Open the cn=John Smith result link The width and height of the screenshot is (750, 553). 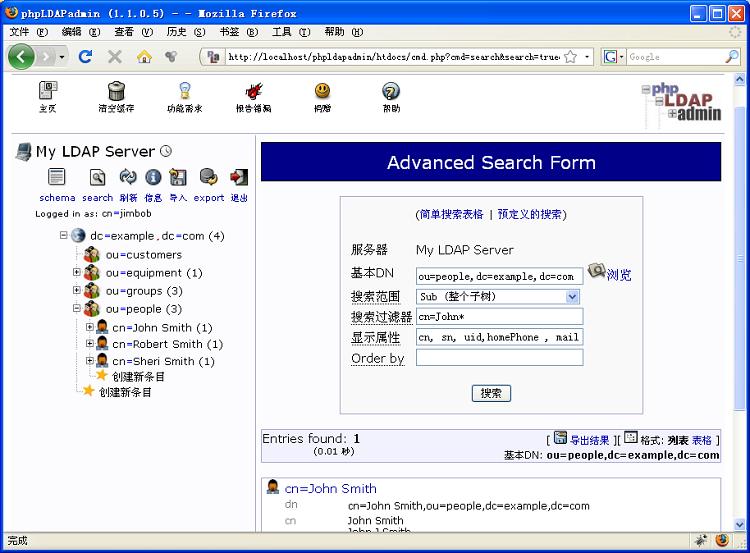click(x=330, y=489)
